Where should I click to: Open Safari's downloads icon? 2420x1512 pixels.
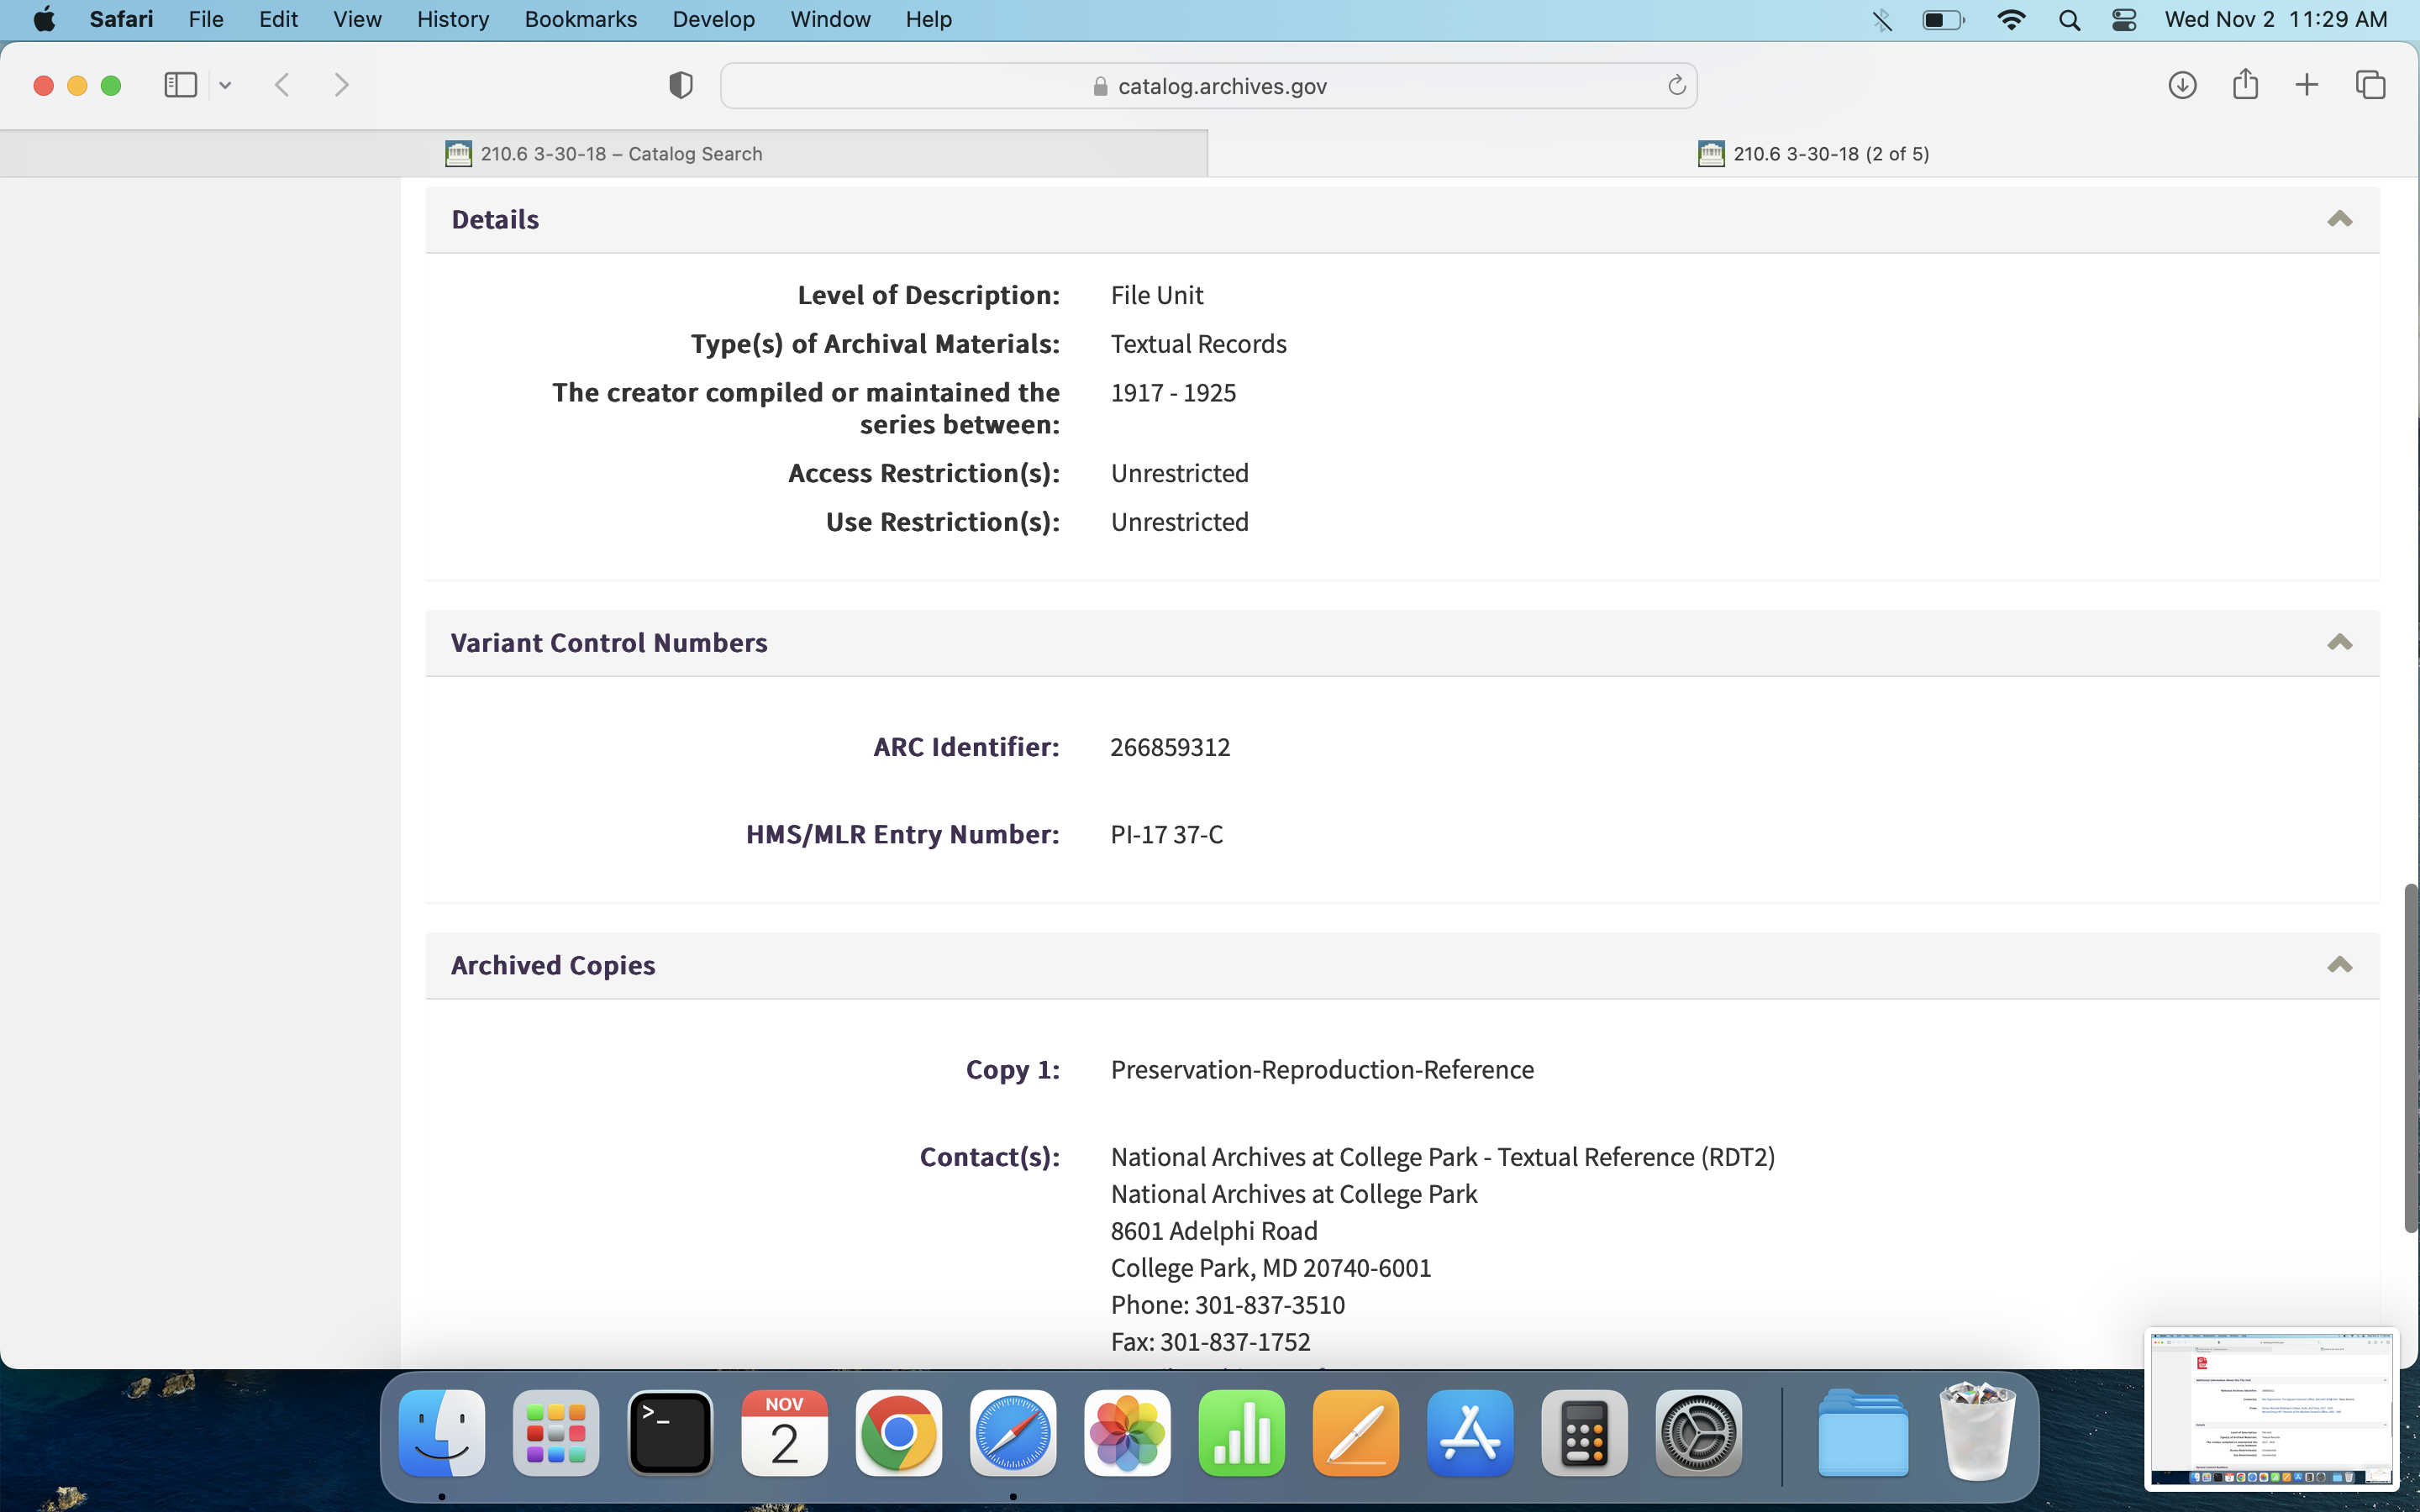2182,85
